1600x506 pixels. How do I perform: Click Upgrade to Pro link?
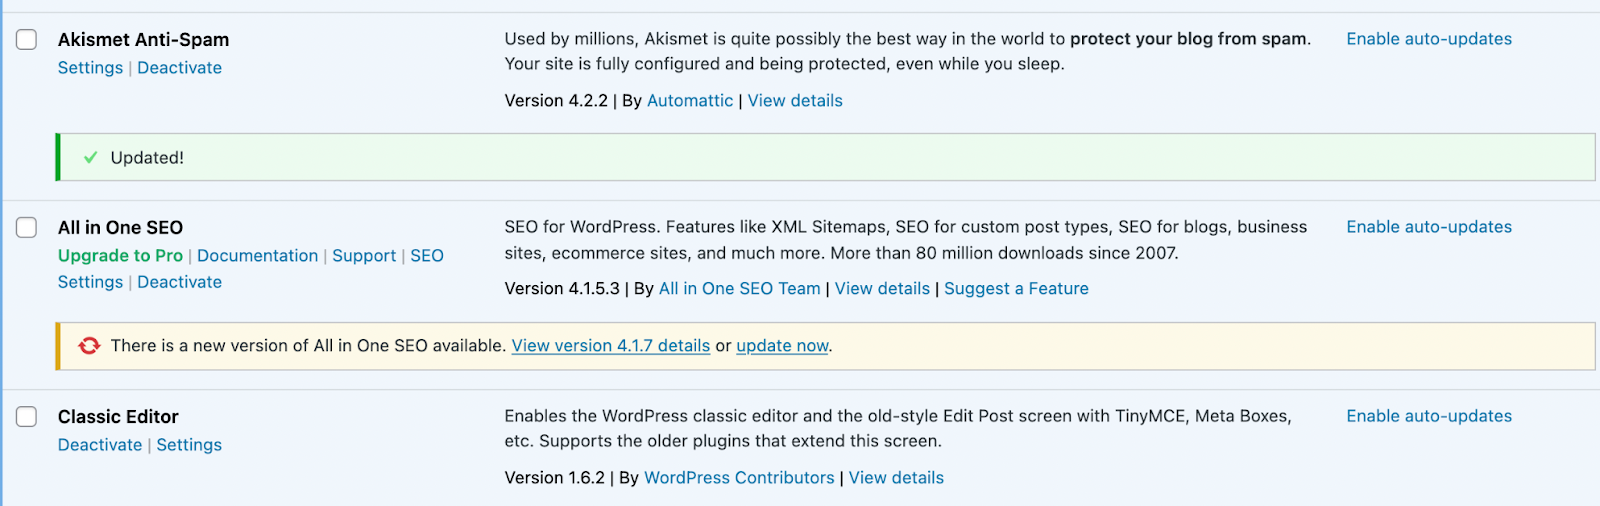click(120, 256)
